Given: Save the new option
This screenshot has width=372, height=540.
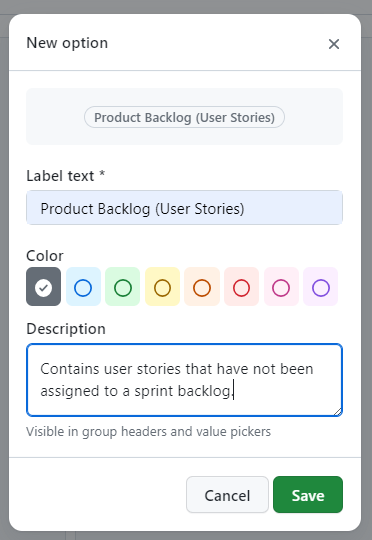Looking at the screenshot, I should (308, 495).
